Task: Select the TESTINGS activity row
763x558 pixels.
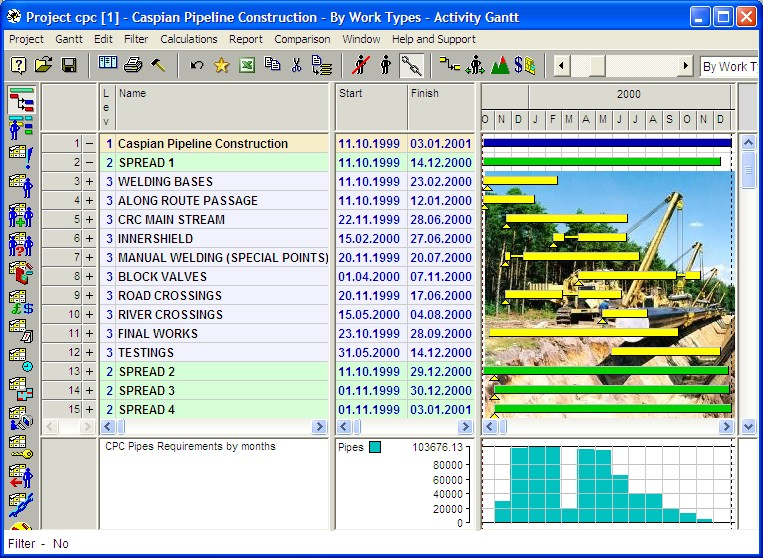Action: [214, 352]
